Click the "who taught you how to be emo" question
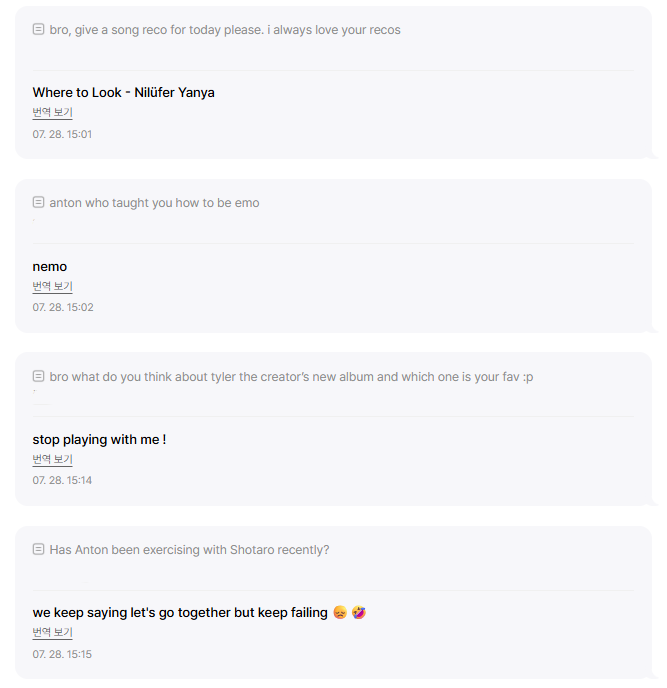Screen dimensions: 667x688 coord(154,203)
